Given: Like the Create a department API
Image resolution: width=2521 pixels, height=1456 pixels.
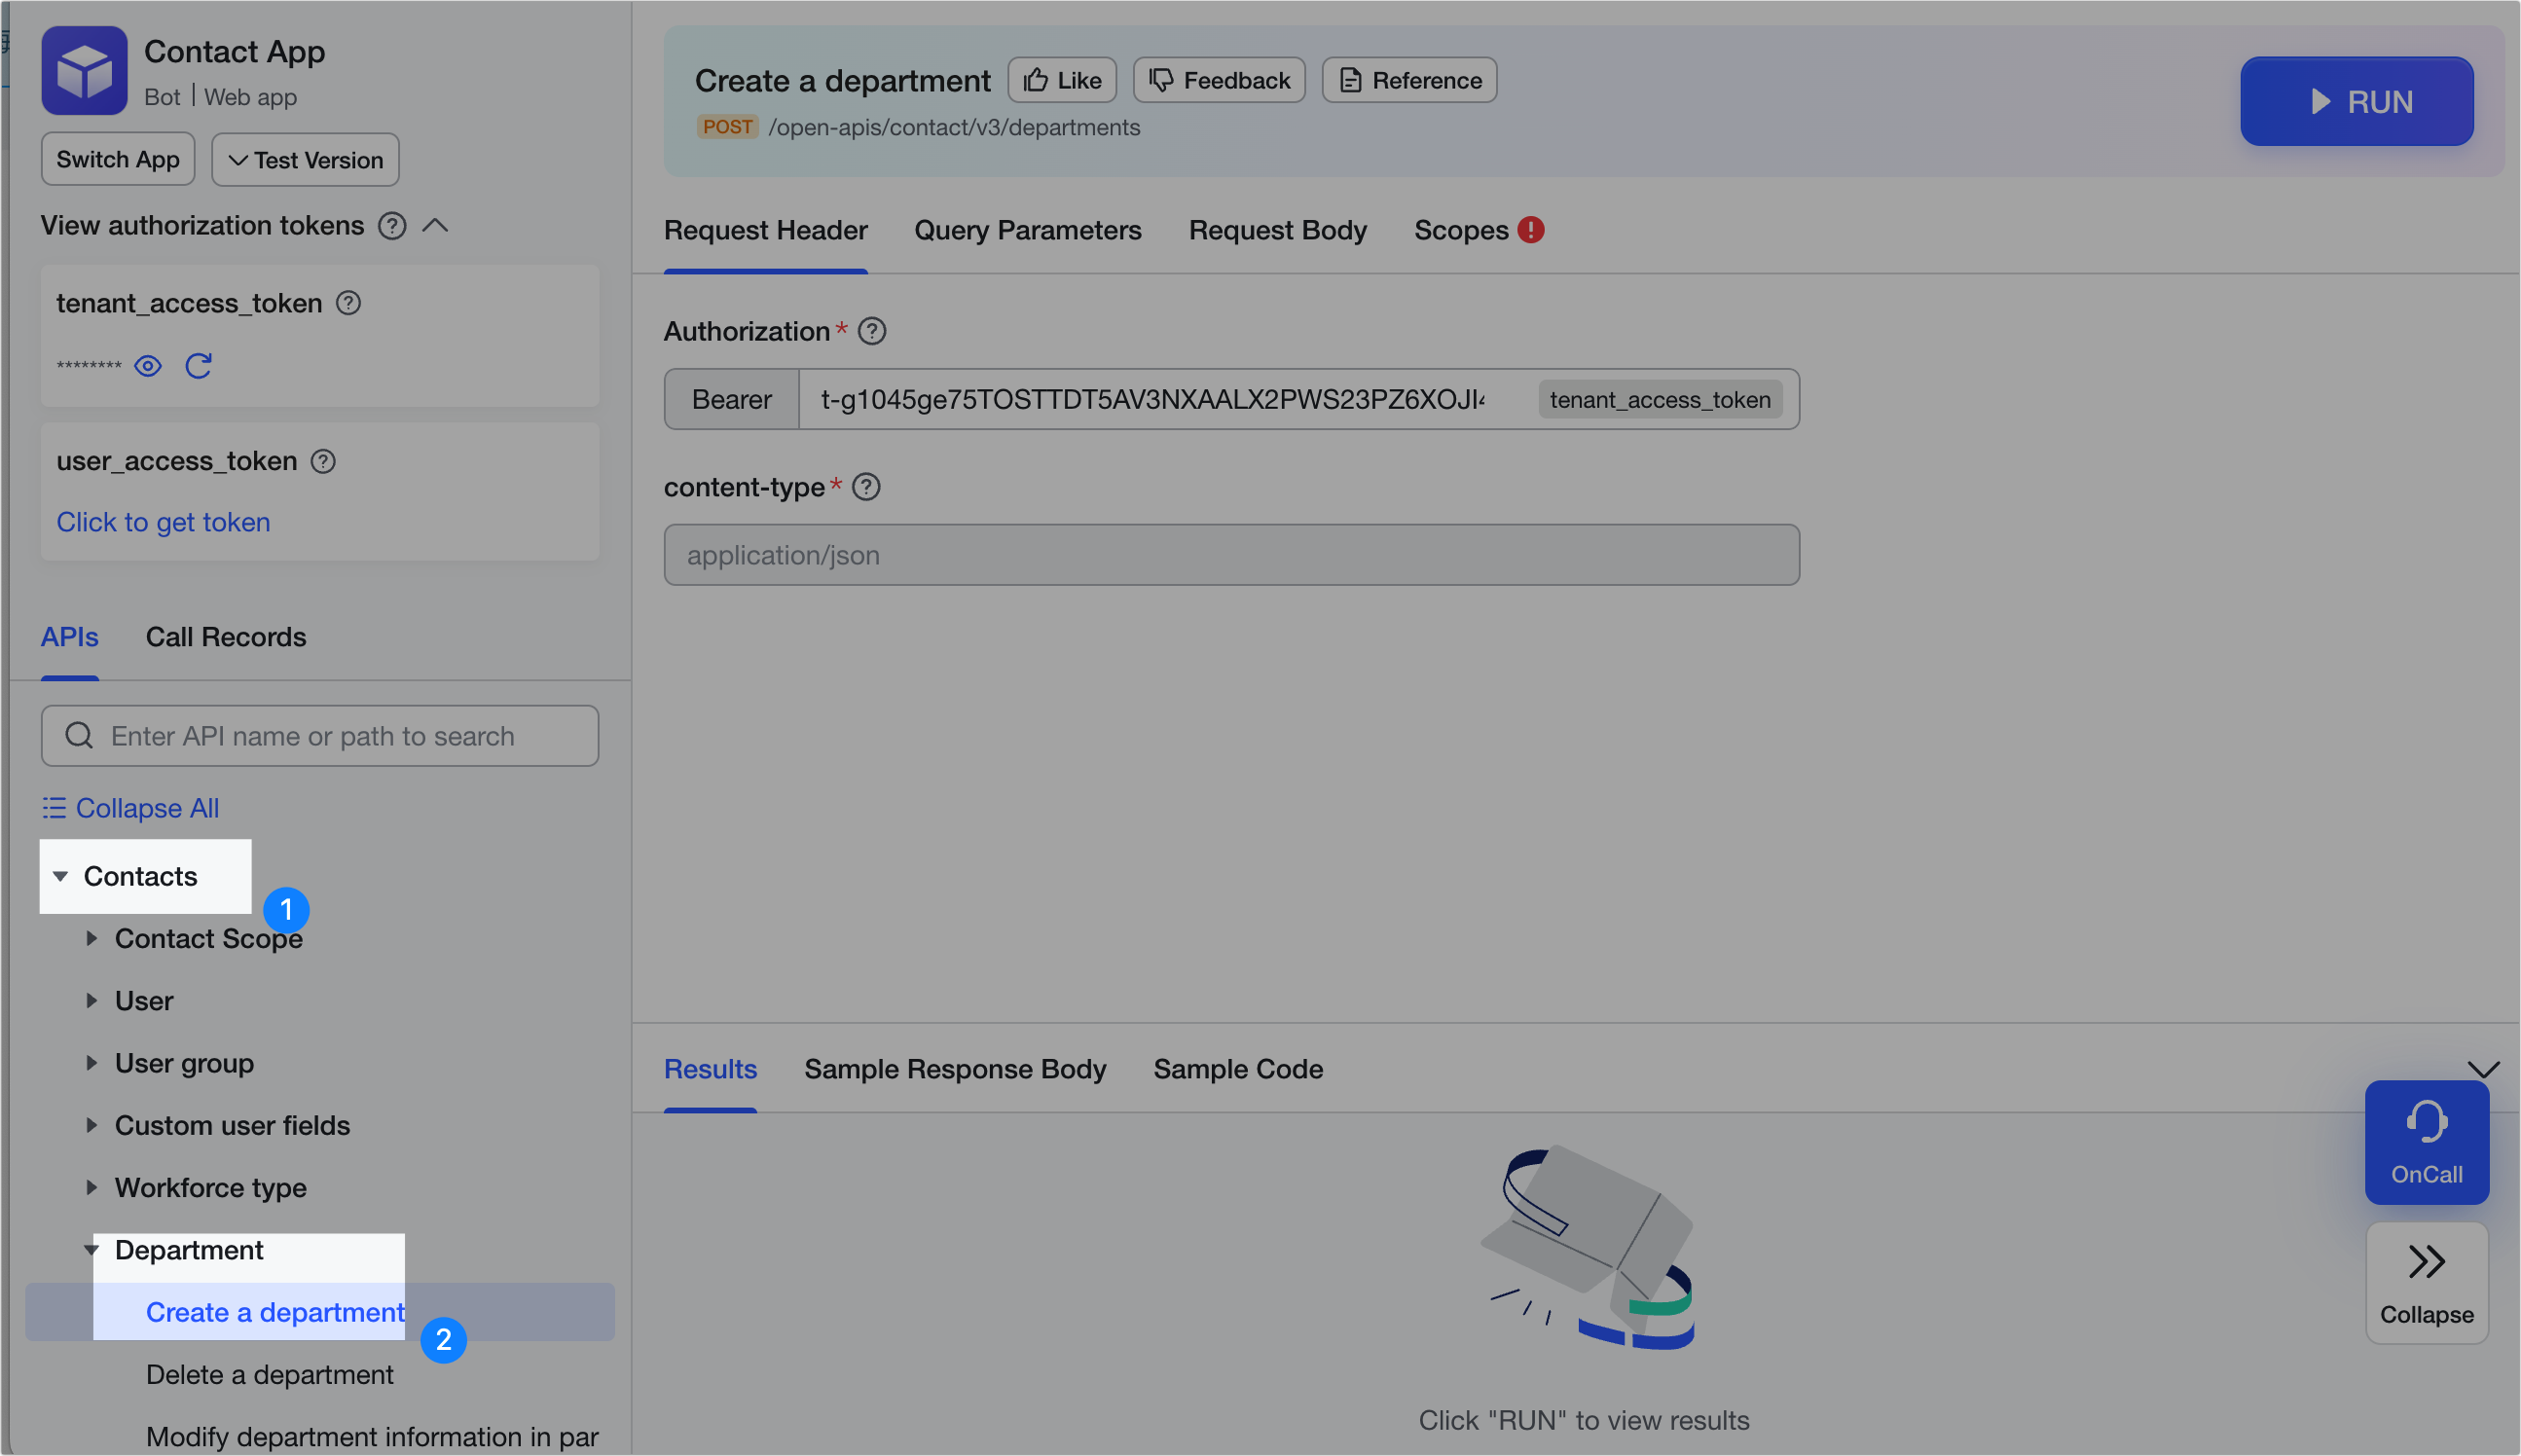Looking at the screenshot, I should pos(1061,80).
